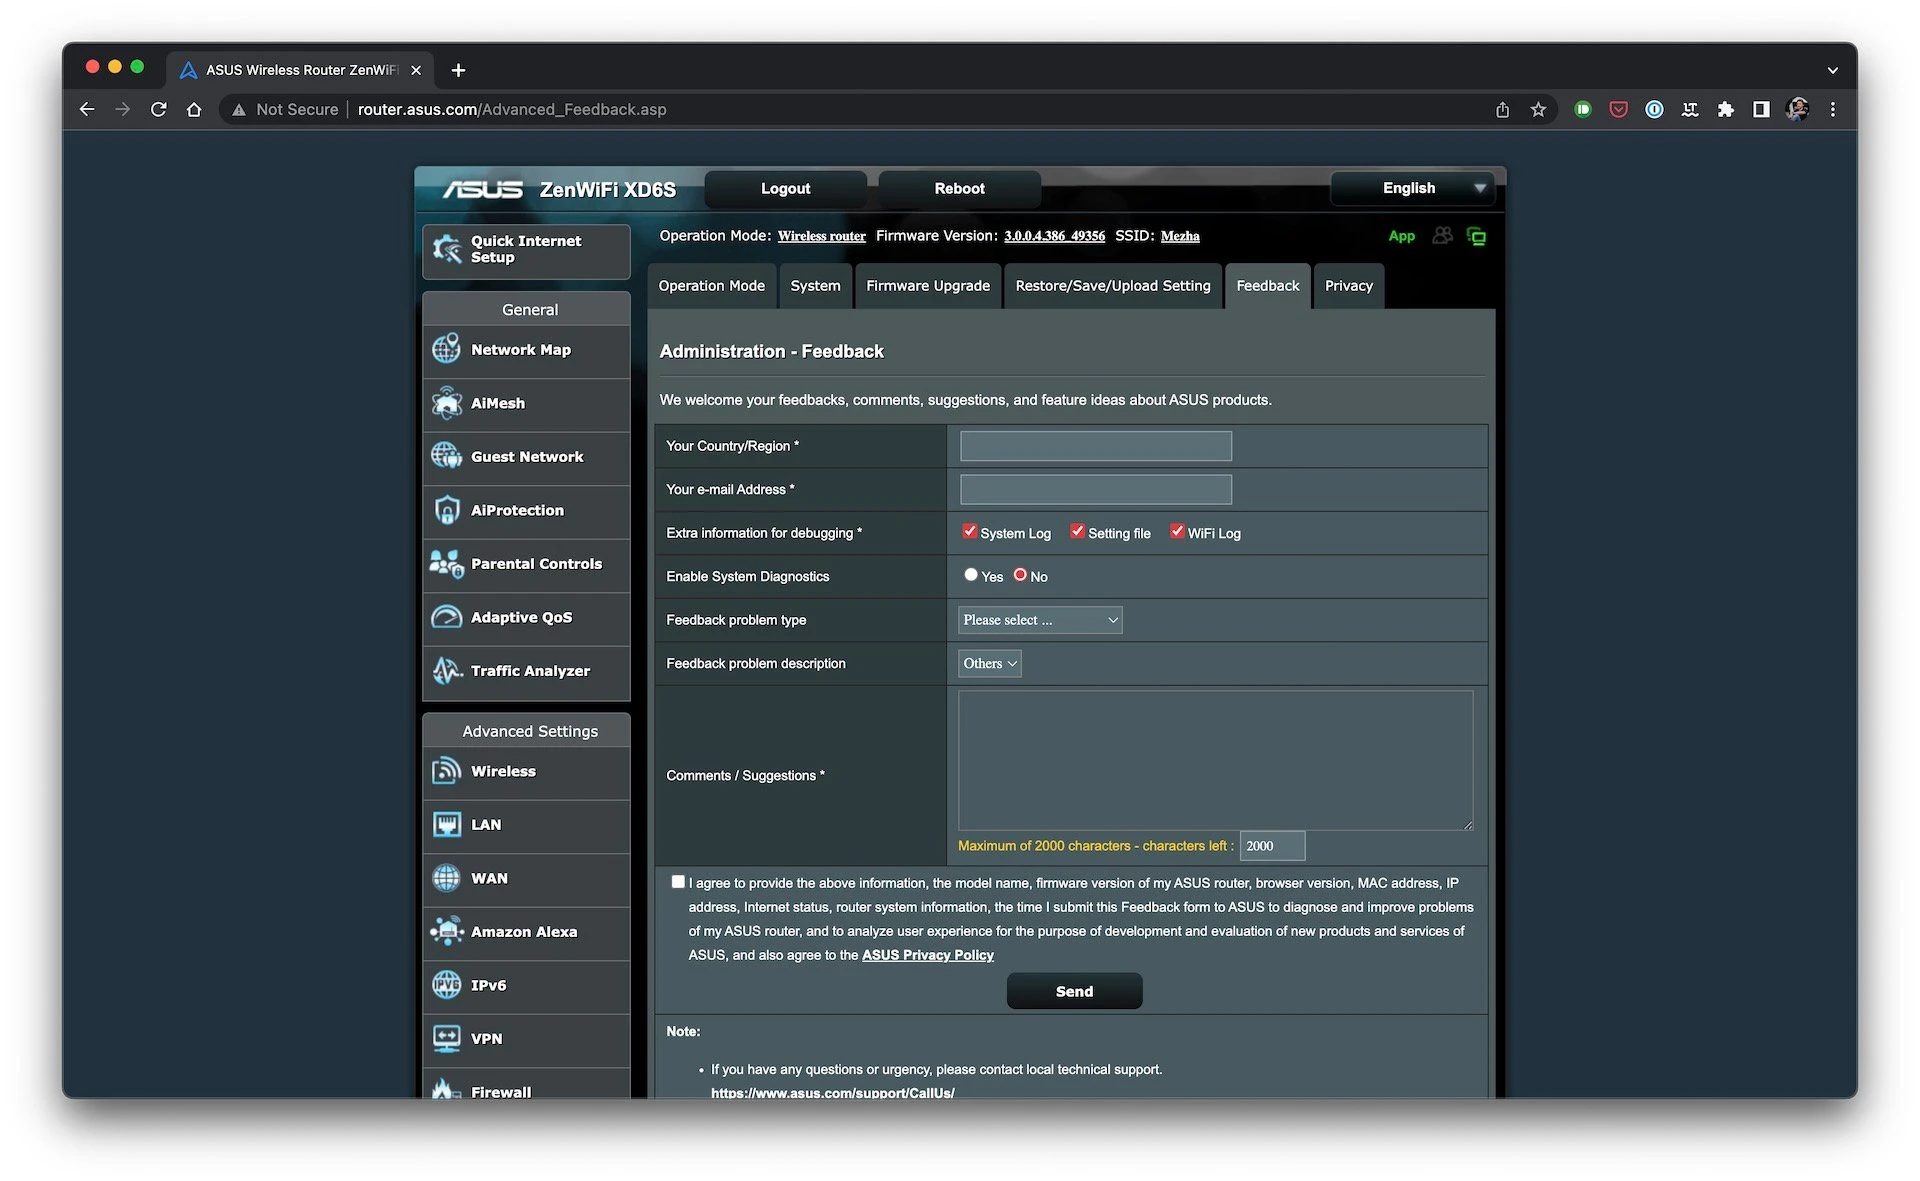Click the Reboot button
Image resolution: width=1920 pixels, height=1181 pixels.
[x=959, y=188]
